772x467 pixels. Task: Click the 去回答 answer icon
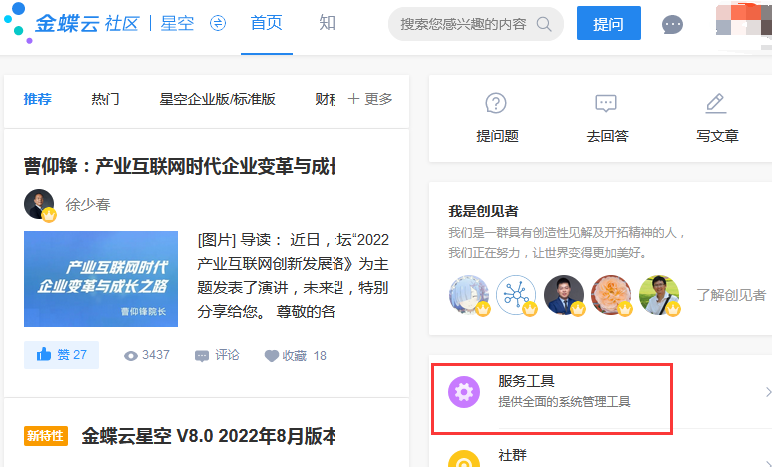pyautogui.click(x=606, y=103)
